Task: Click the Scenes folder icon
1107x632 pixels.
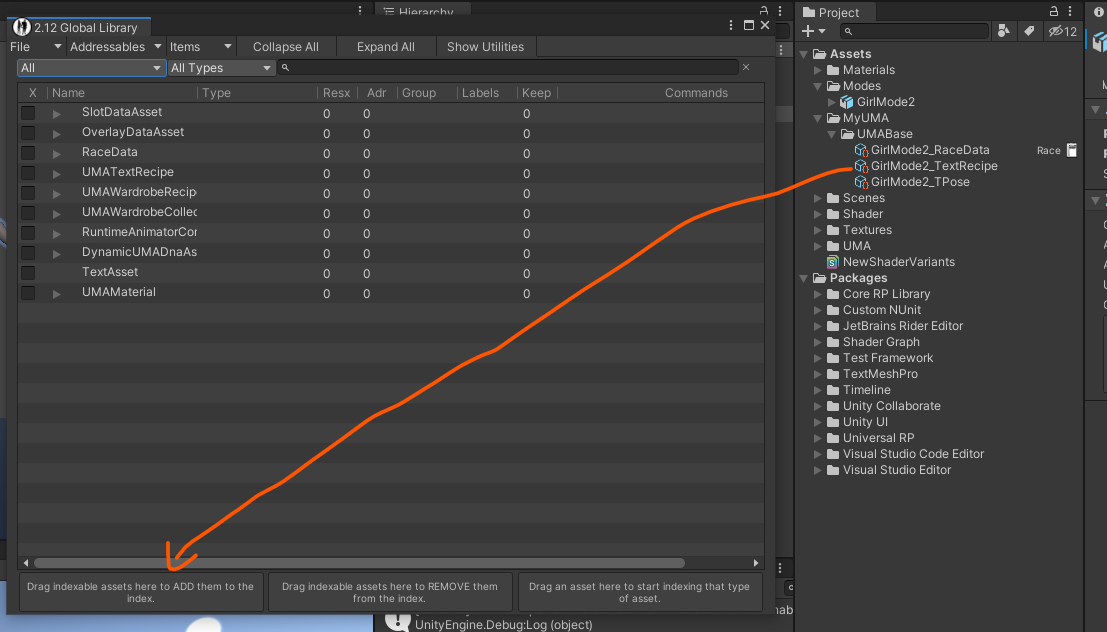Action: click(x=833, y=198)
